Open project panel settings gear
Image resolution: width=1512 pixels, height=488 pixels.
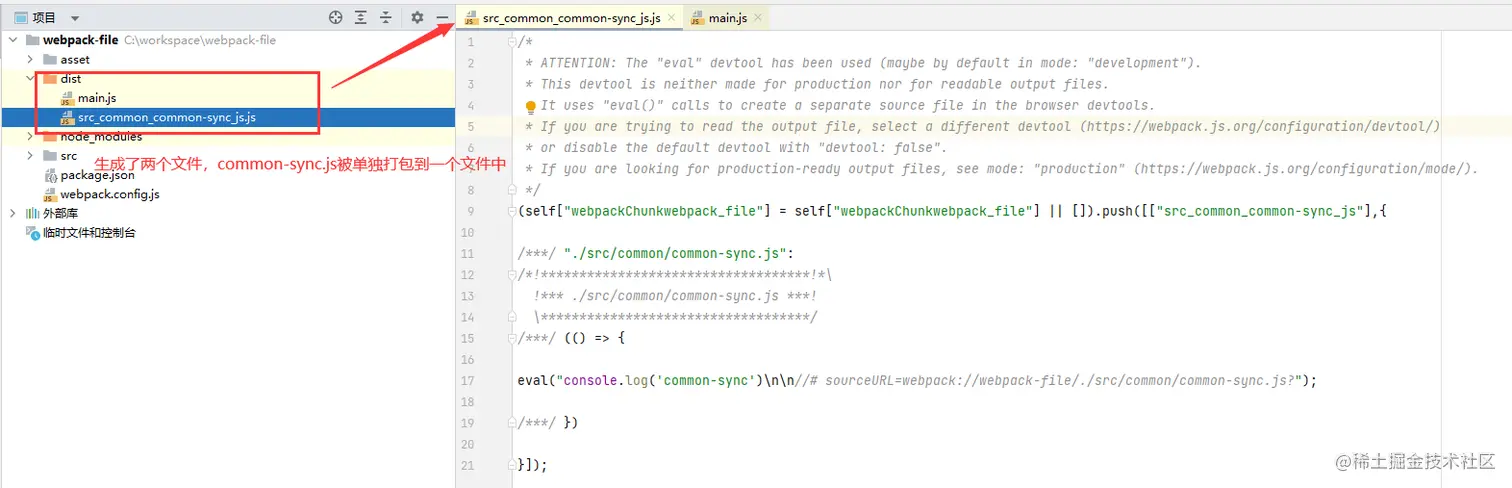(417, 18)
